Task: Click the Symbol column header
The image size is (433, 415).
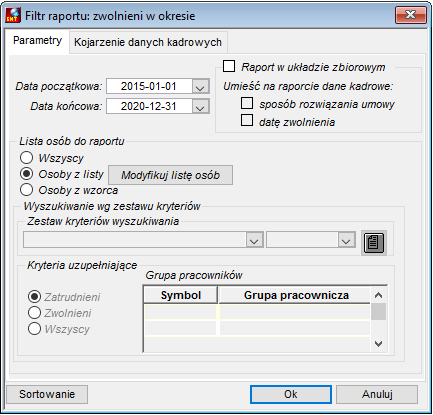Action: [181, 295]
